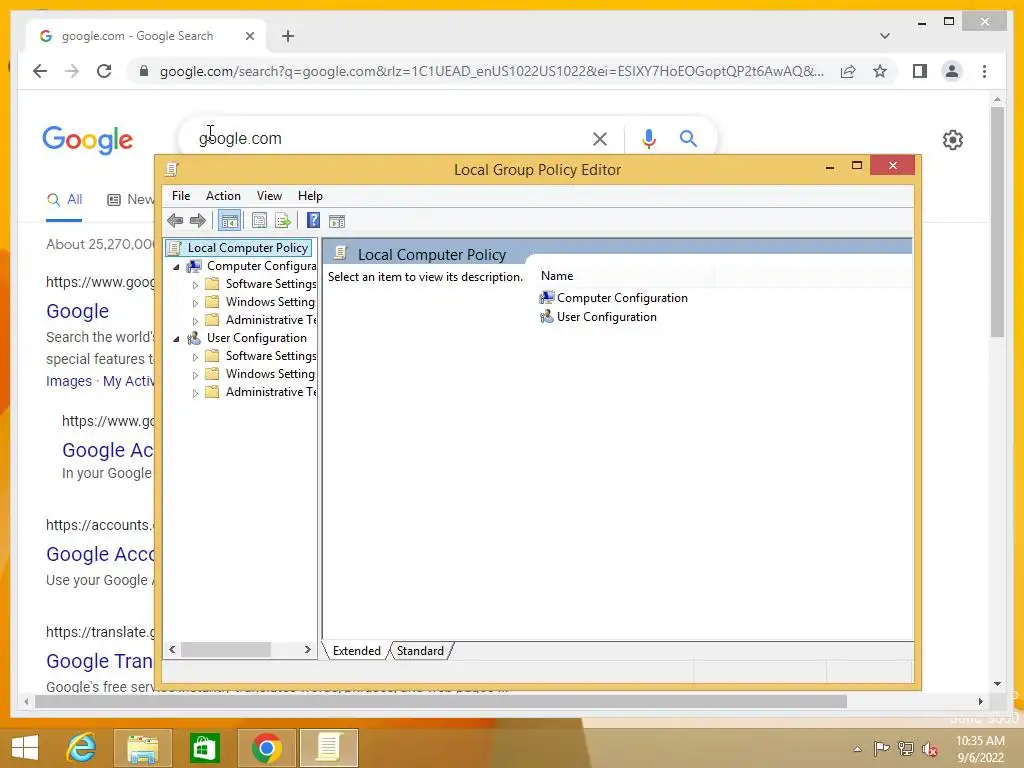The width and height of the screenshot is (1024, 768).
Task: Click Chrome's forward navigation arrow
Action: point(72,71)
